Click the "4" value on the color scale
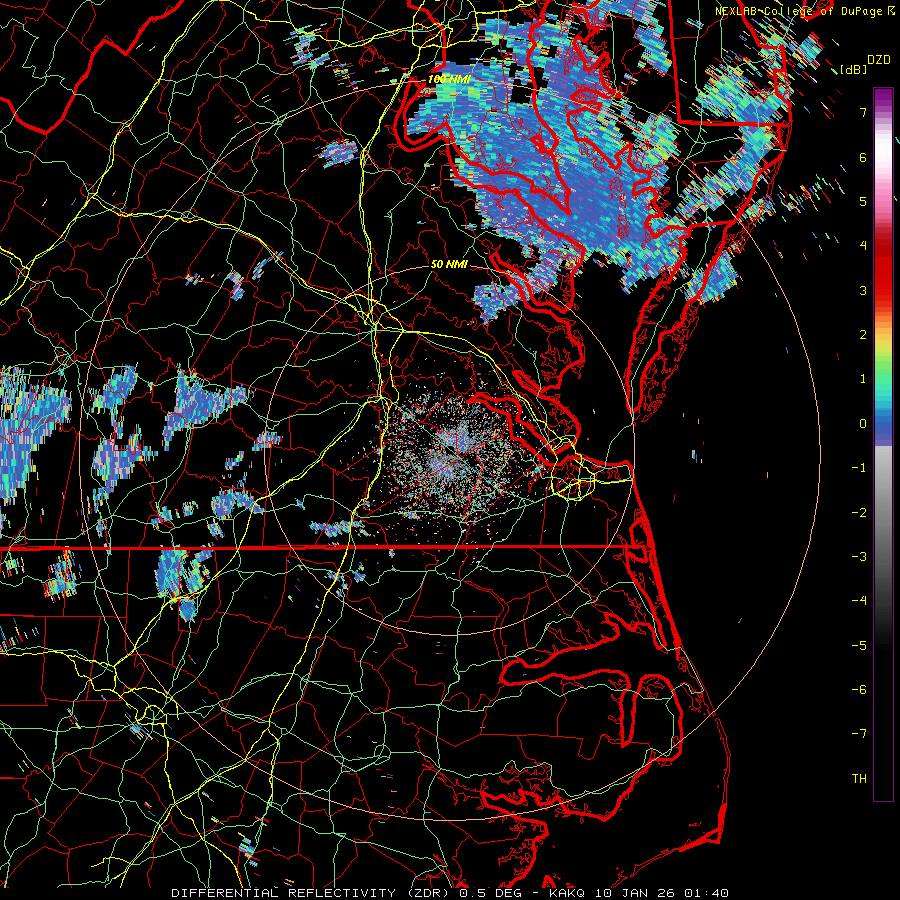The width and height of the screenshot is (900, 900). click(x=863, y=246)
